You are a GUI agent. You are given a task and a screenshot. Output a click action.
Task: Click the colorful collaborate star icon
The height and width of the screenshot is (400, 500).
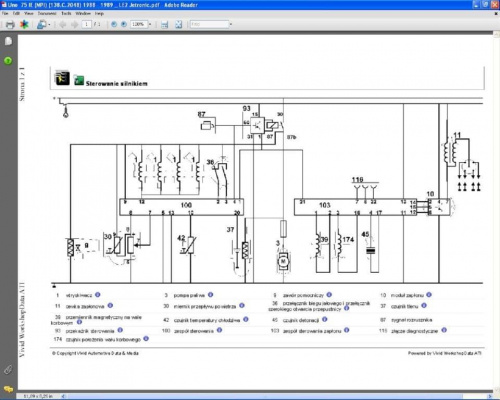(24, 24)
